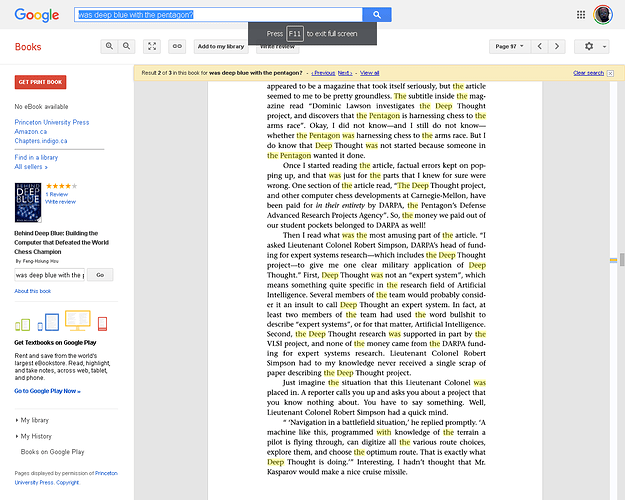625x500 pixels.
Task: Click Find in a library
Action: (36, 157)
